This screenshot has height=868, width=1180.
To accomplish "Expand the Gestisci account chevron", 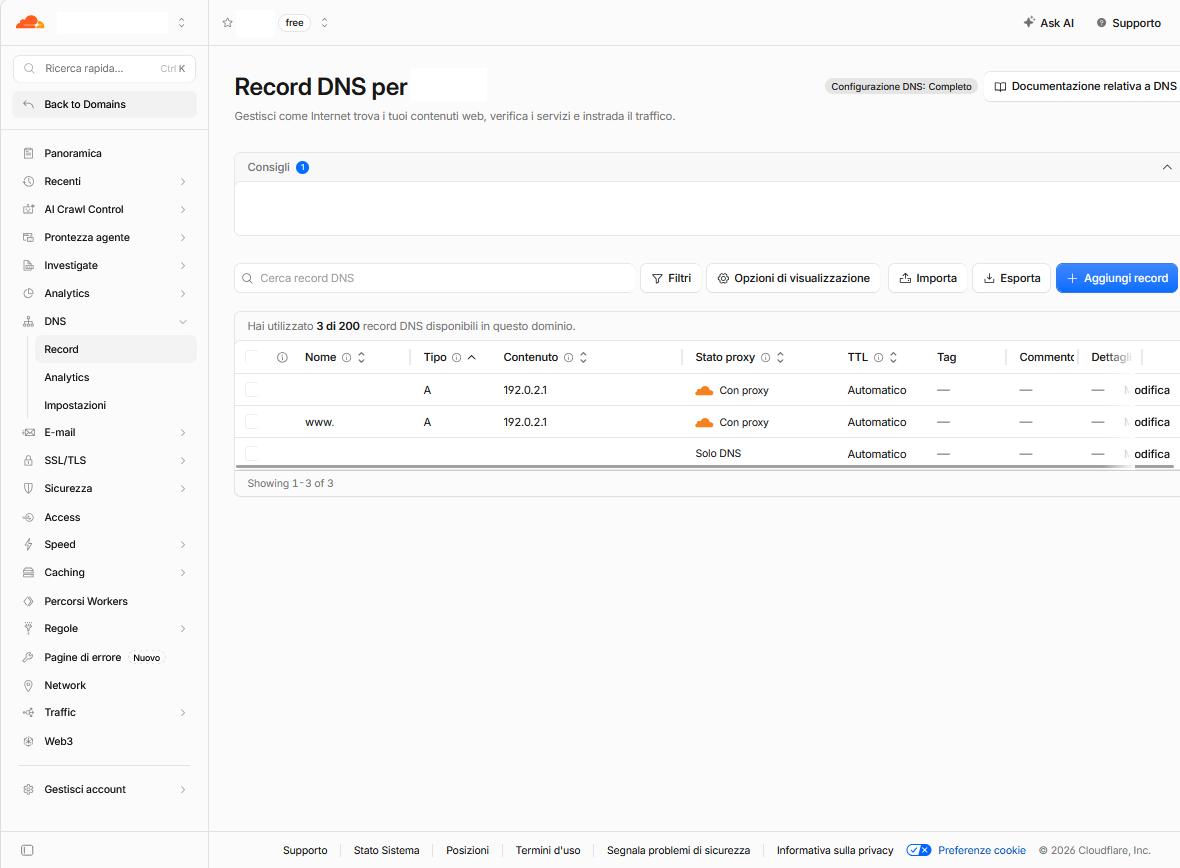I will coord(183,789).
